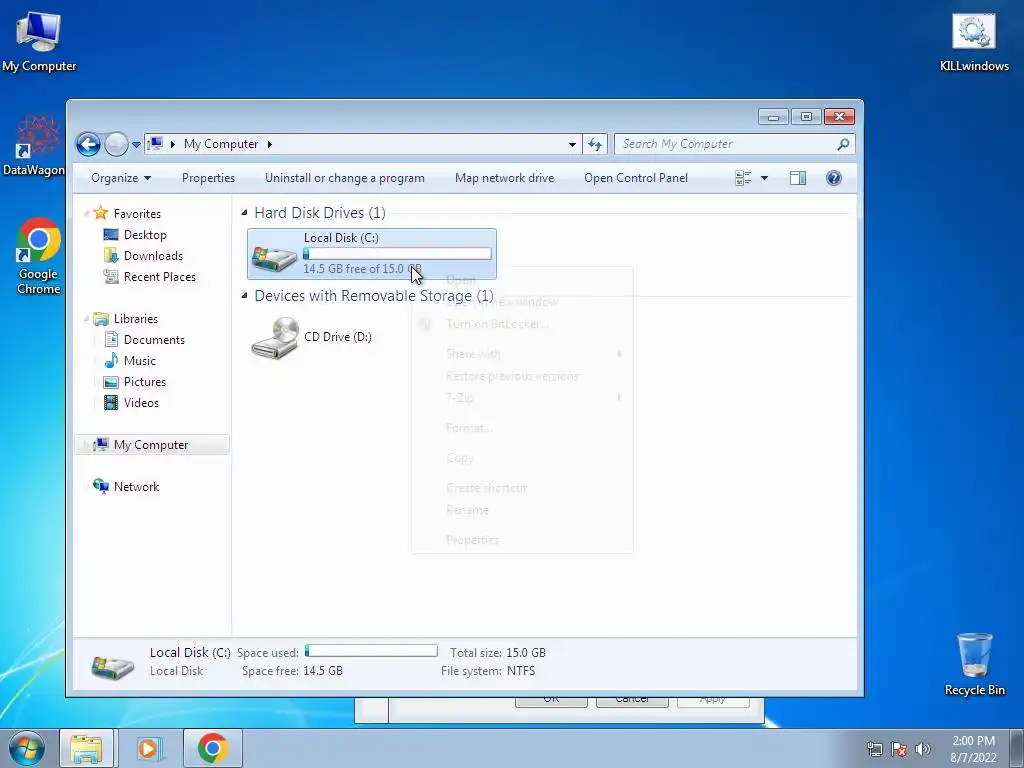This screenshot has height=768, width=1024.
Task: Open My Computer desktop icon
Action: [x=39, y=41]
